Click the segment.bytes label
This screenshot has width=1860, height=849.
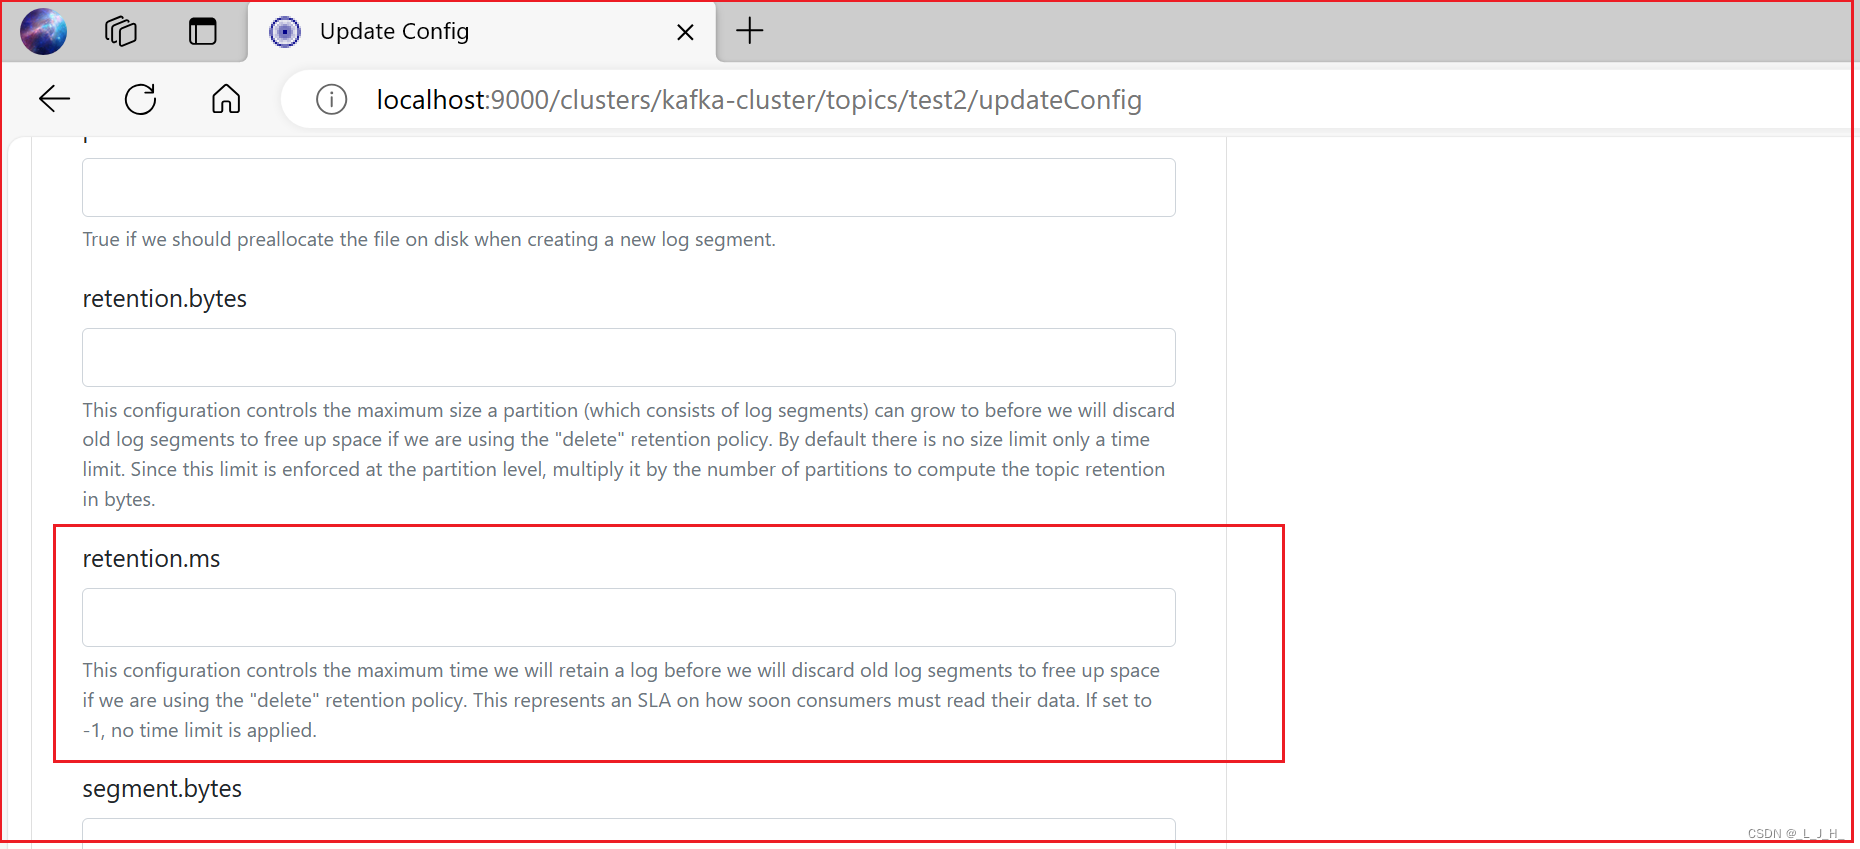pos(162,789)
